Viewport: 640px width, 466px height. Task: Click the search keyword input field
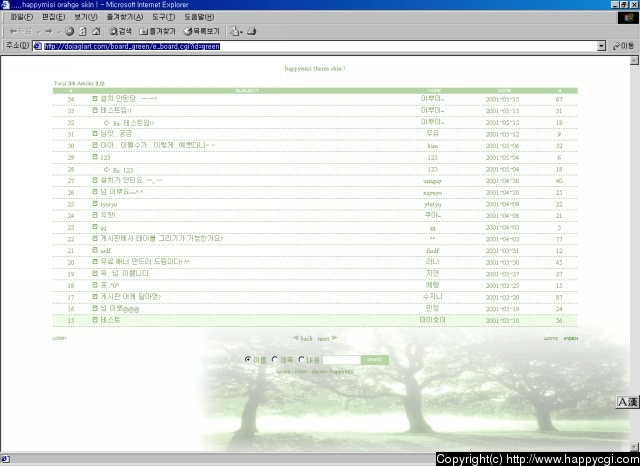[x=342, y=359]
